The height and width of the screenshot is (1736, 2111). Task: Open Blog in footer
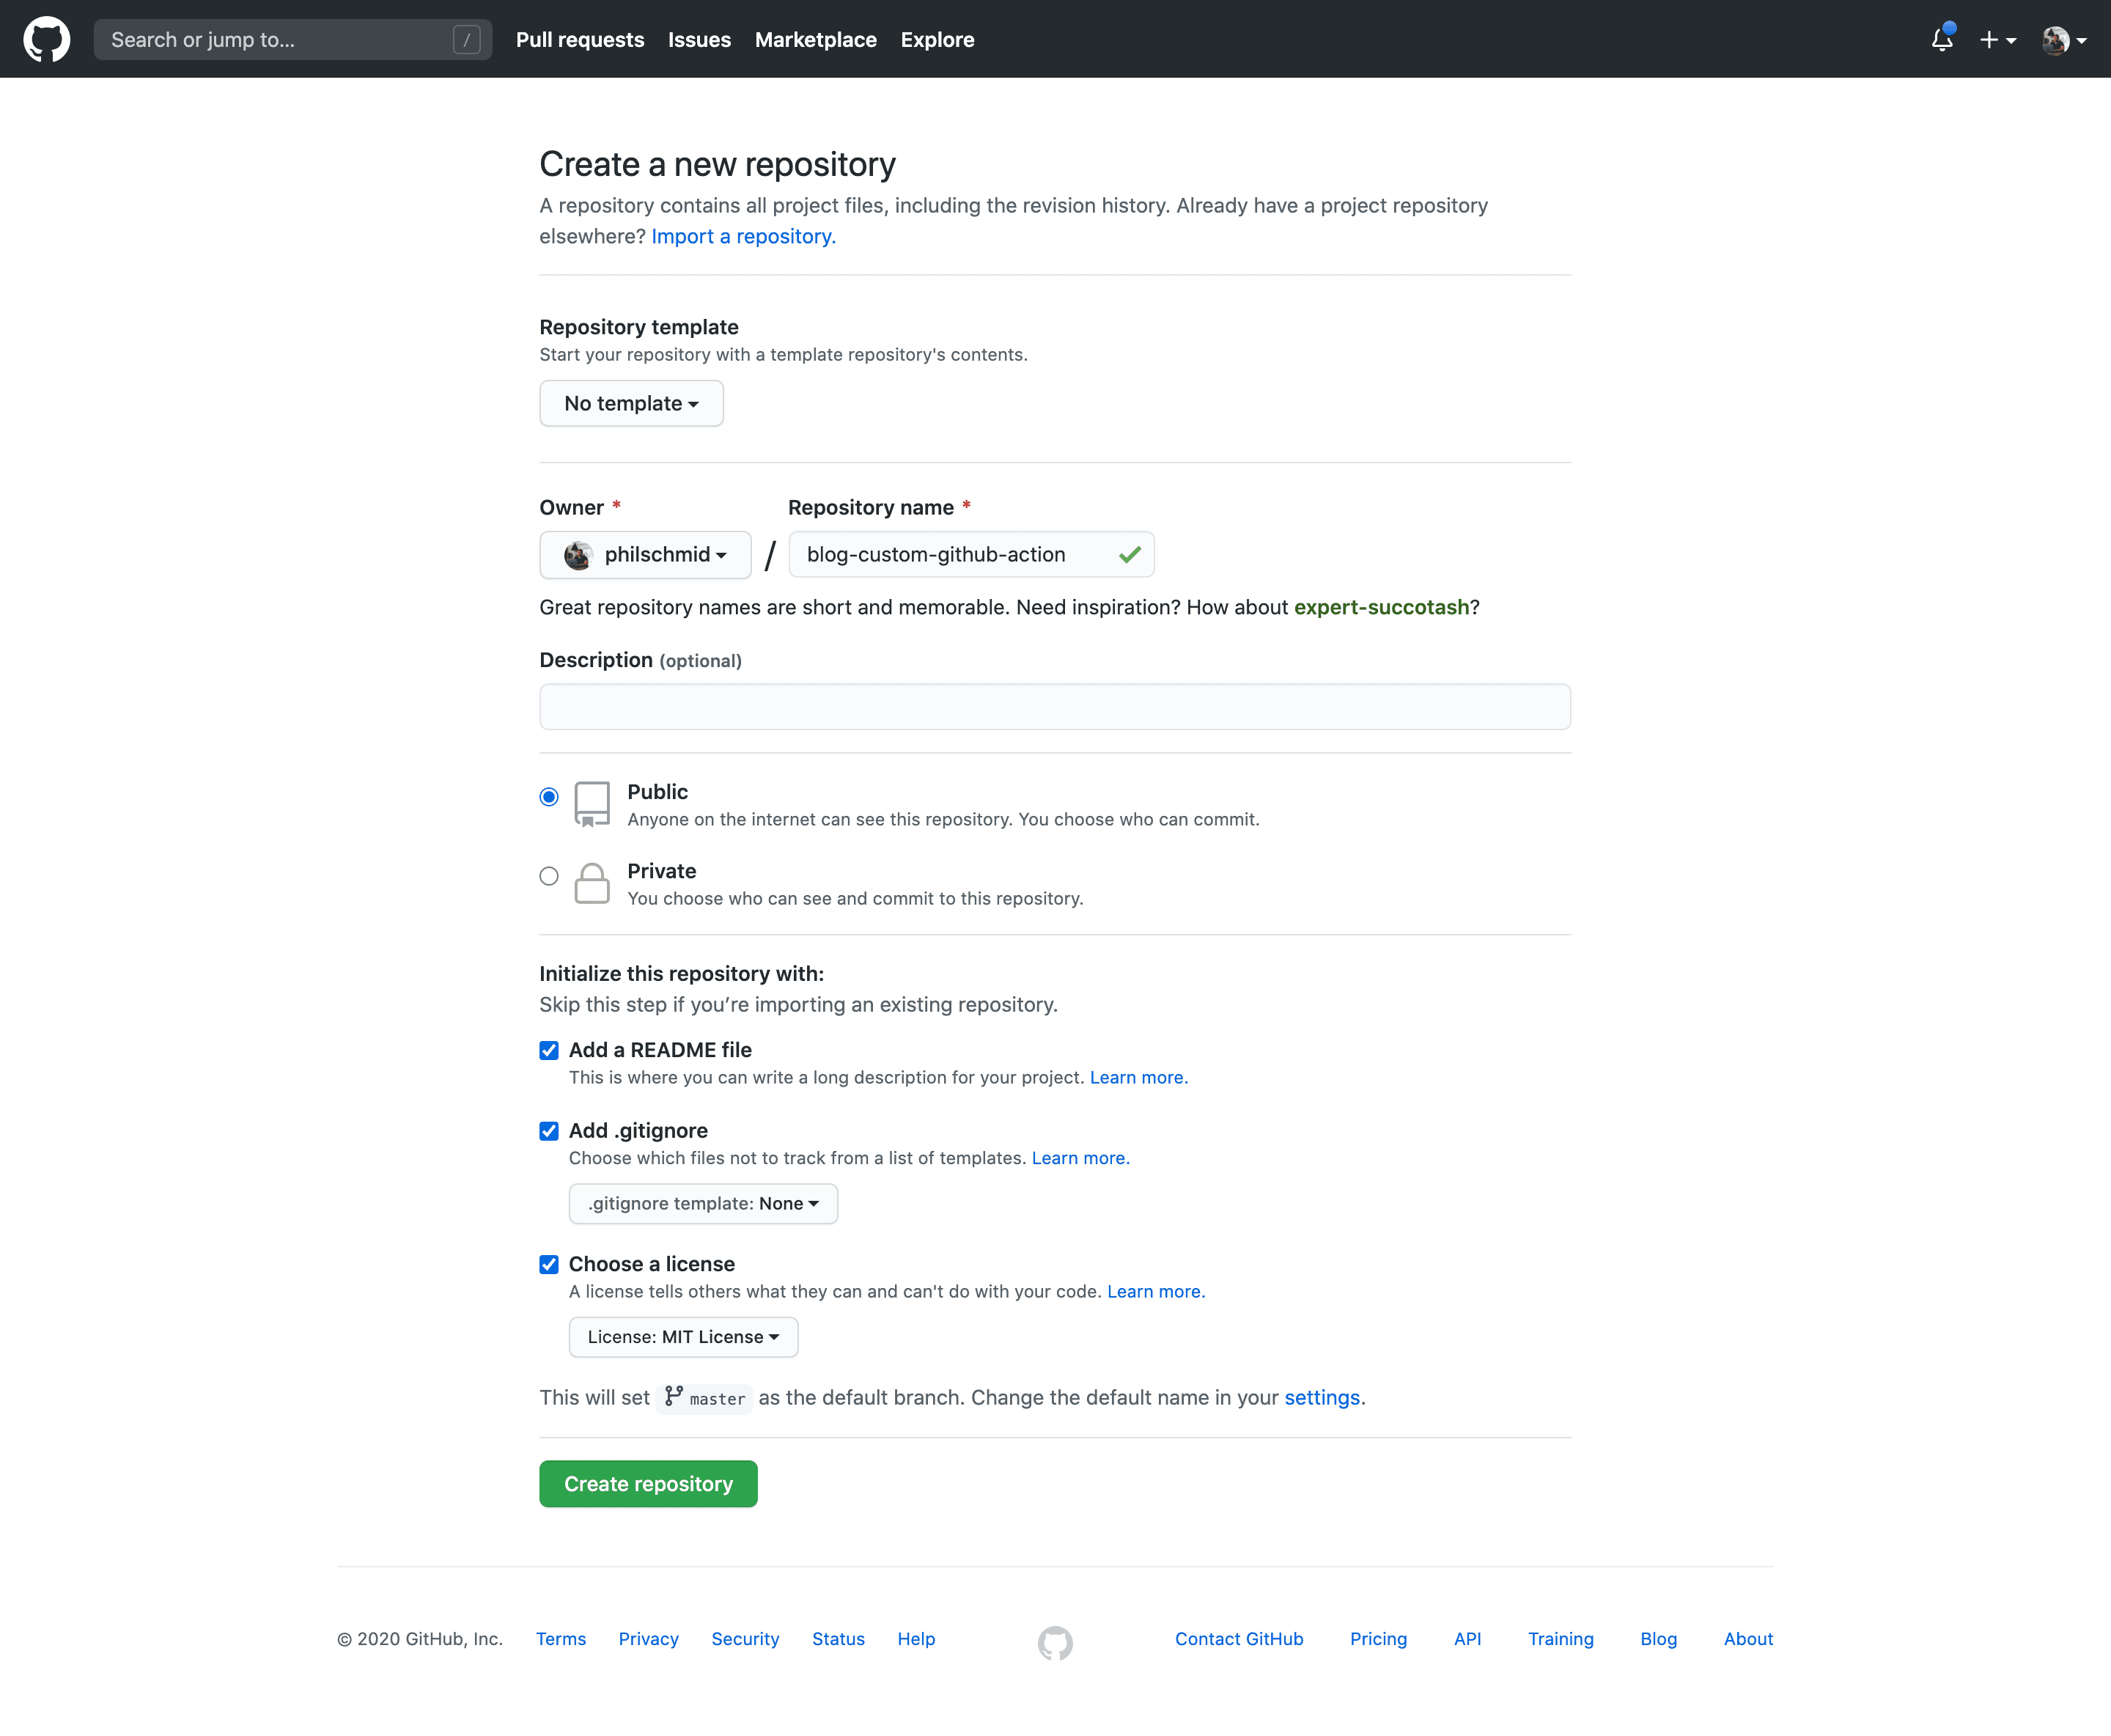click(1658, 1639)
